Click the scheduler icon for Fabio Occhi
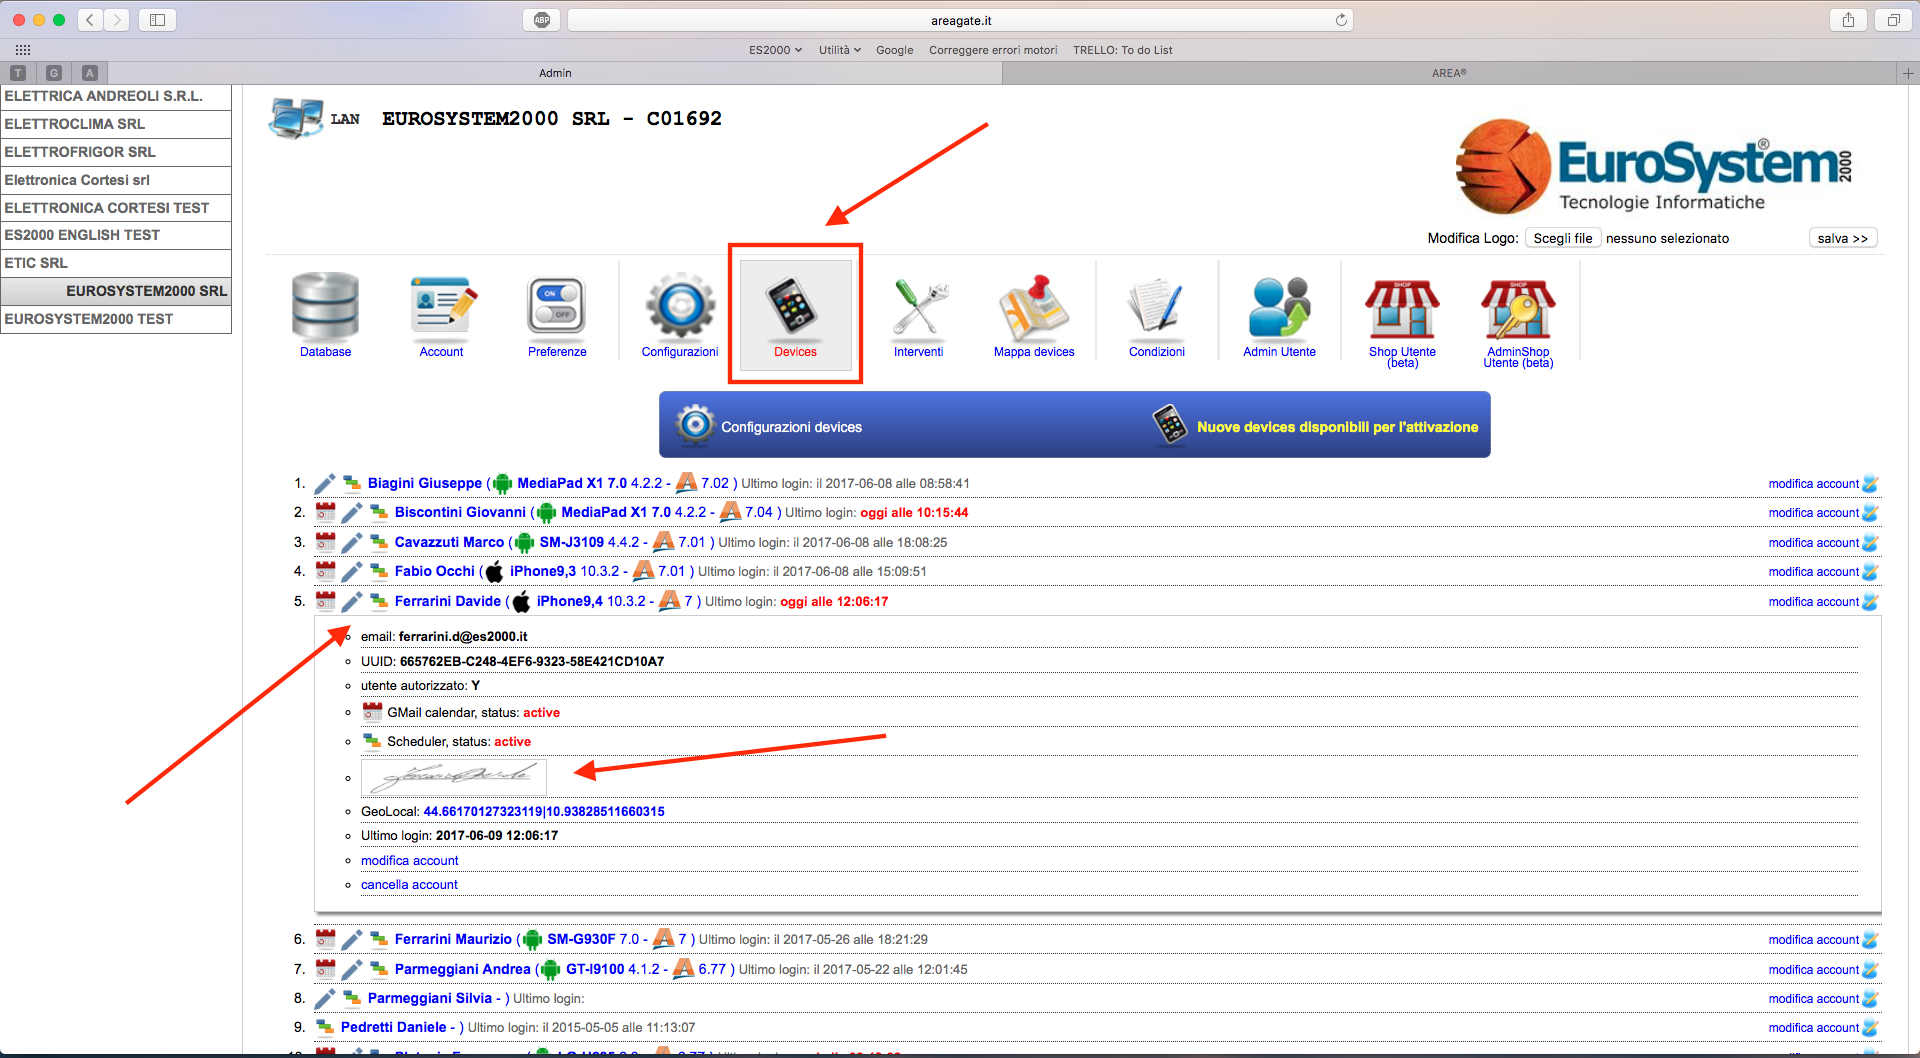Screen dimensions: 1920x1058 379,572
